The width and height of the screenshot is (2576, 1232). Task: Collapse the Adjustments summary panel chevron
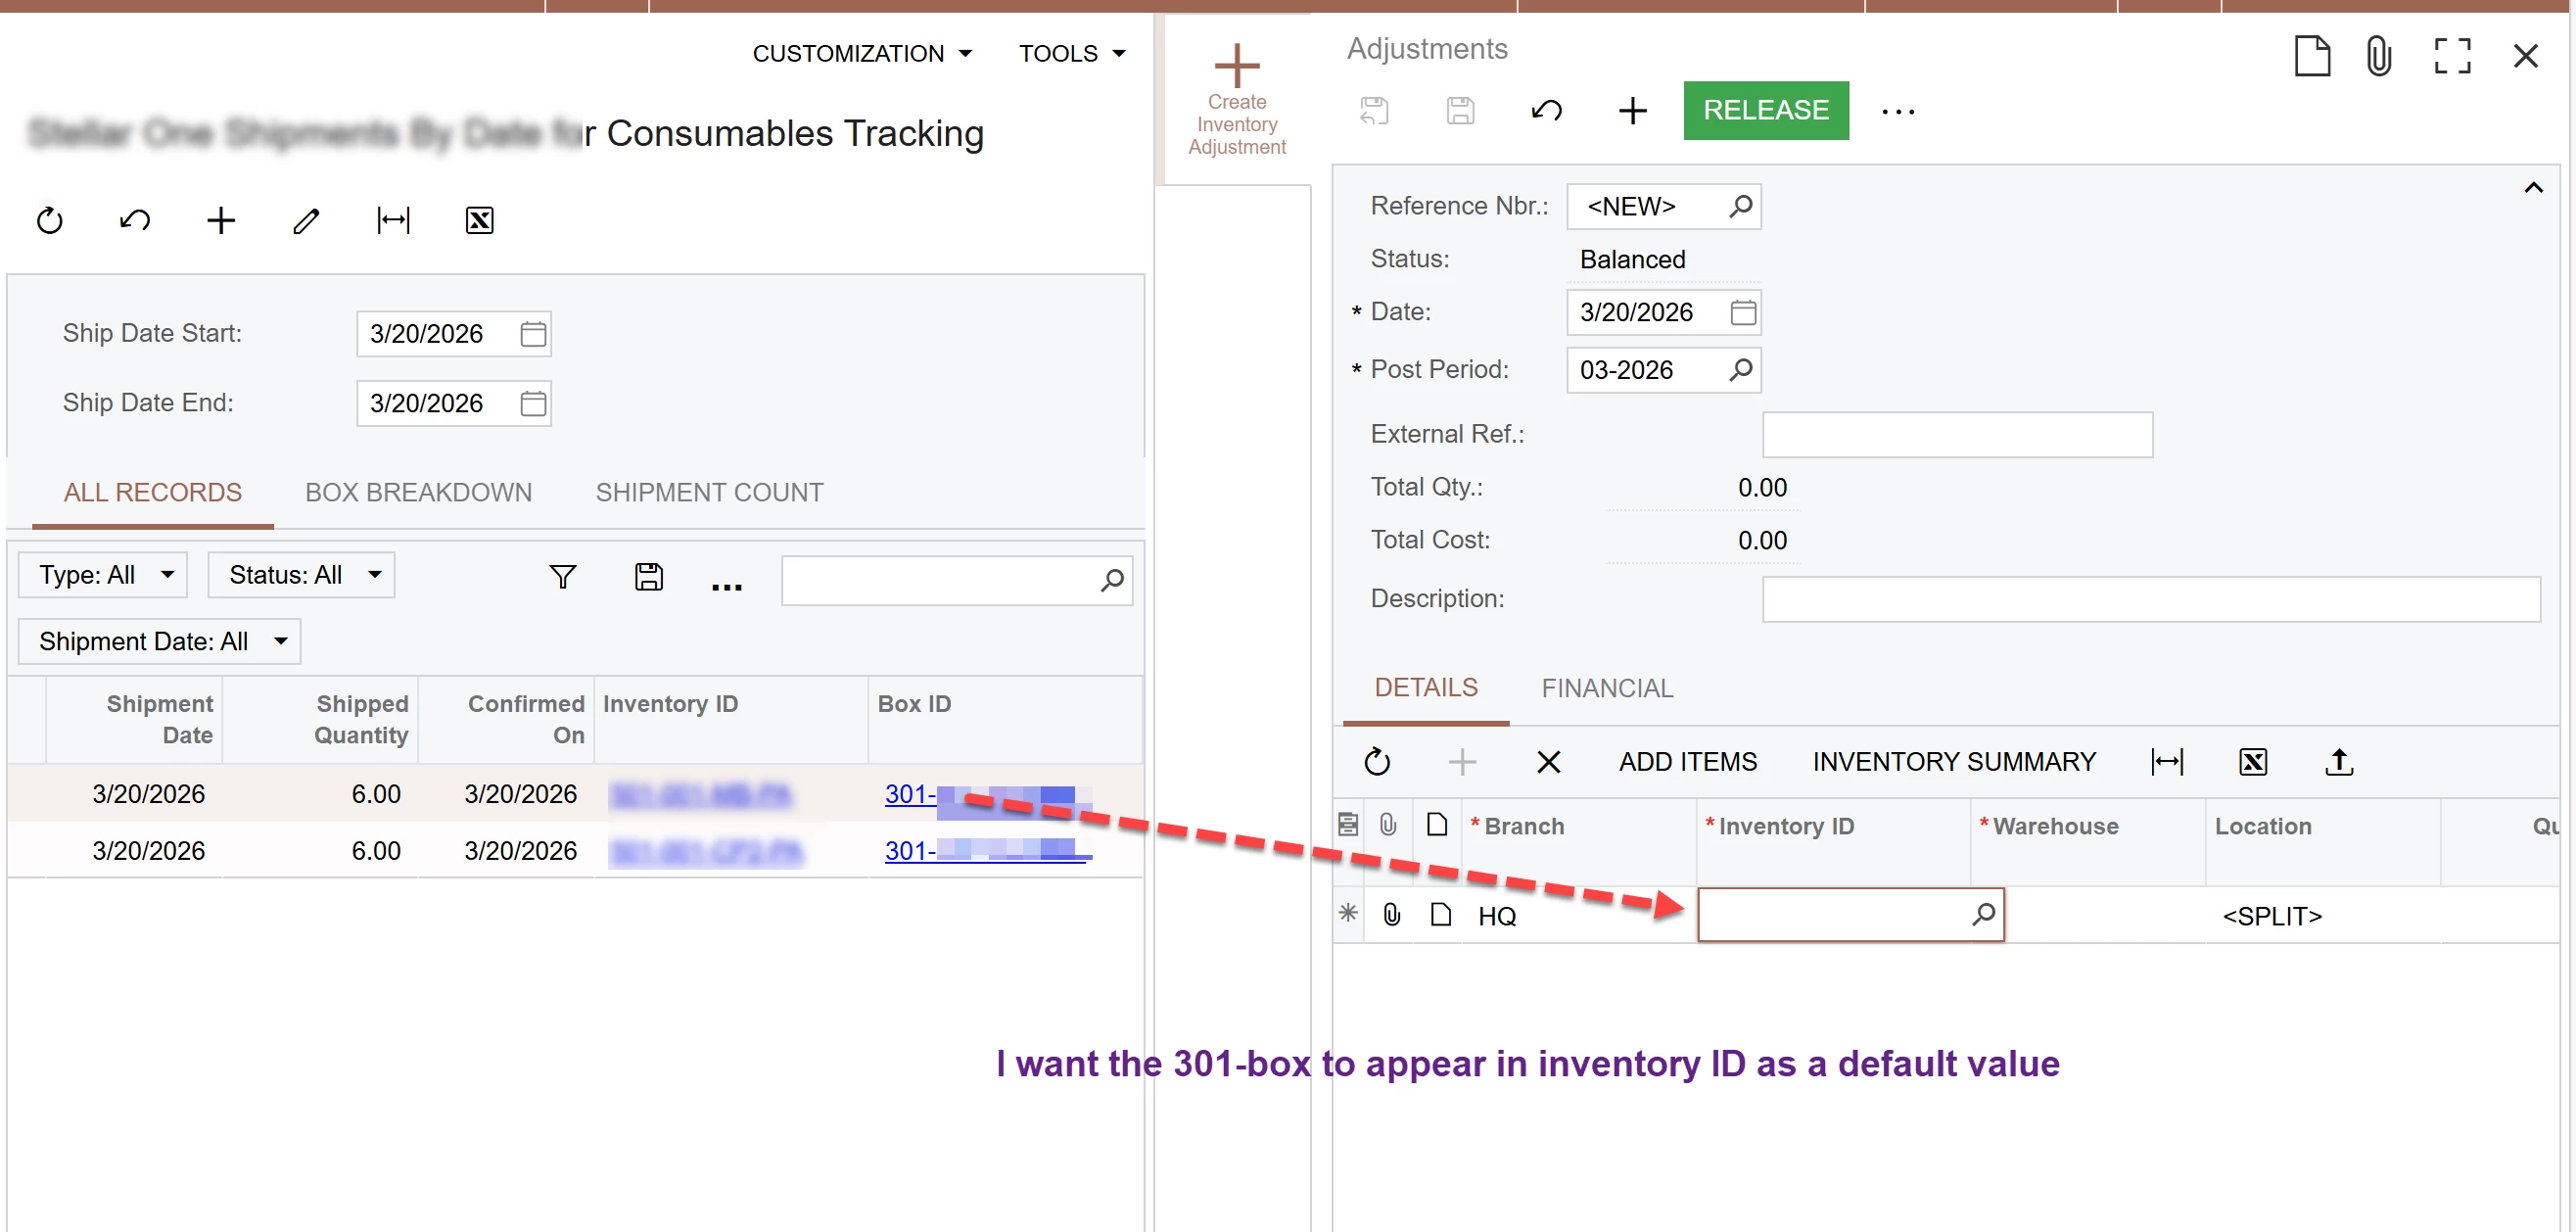(x=2532, y=187)
